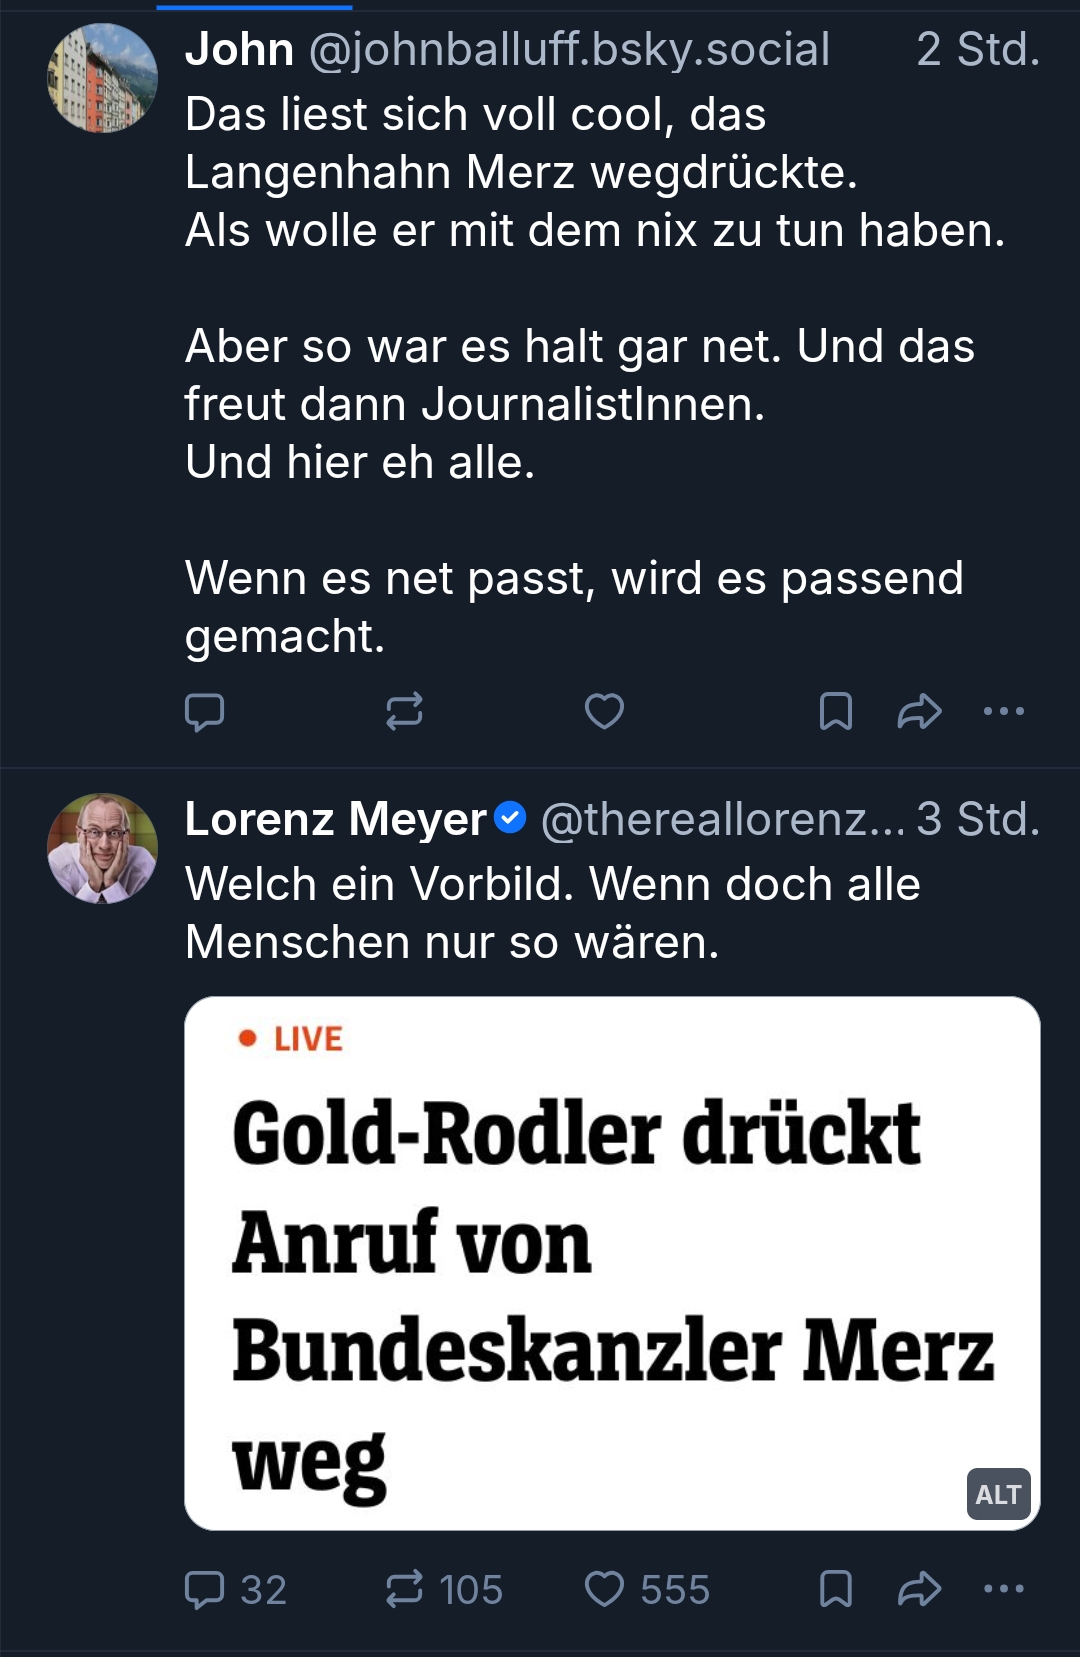The height and width of the screenshot is (1657, 1080).
Task: Like Lorenz Meyer's post
Action: 604,1589
